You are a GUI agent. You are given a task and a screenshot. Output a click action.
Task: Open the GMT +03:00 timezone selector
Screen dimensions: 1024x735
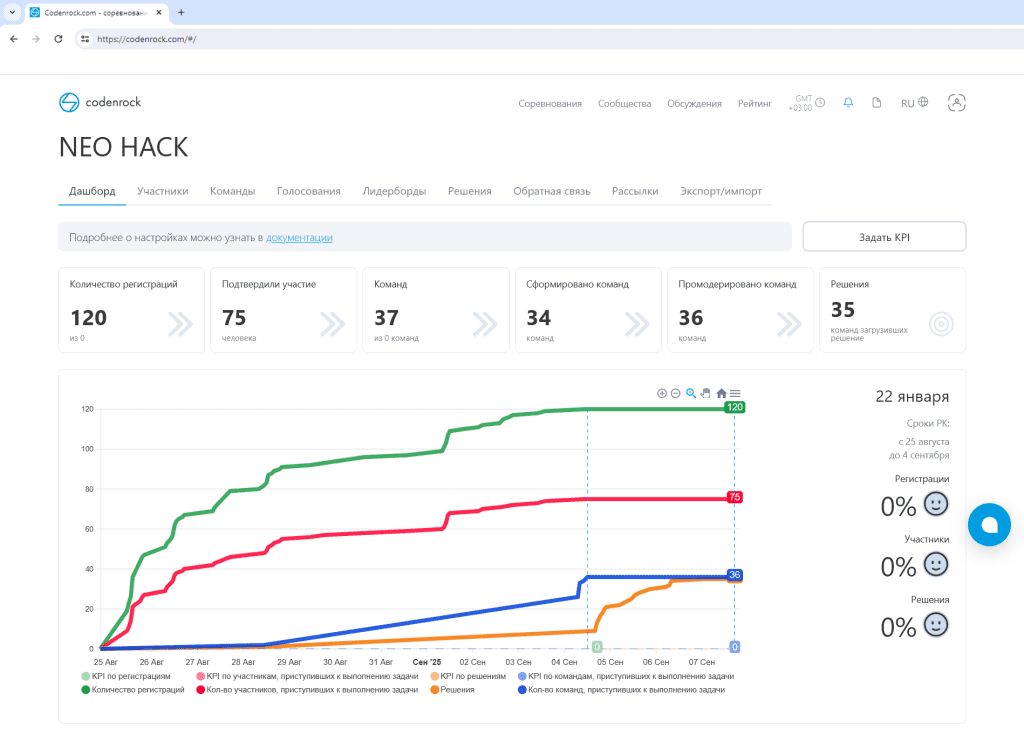tap(809, 103)
